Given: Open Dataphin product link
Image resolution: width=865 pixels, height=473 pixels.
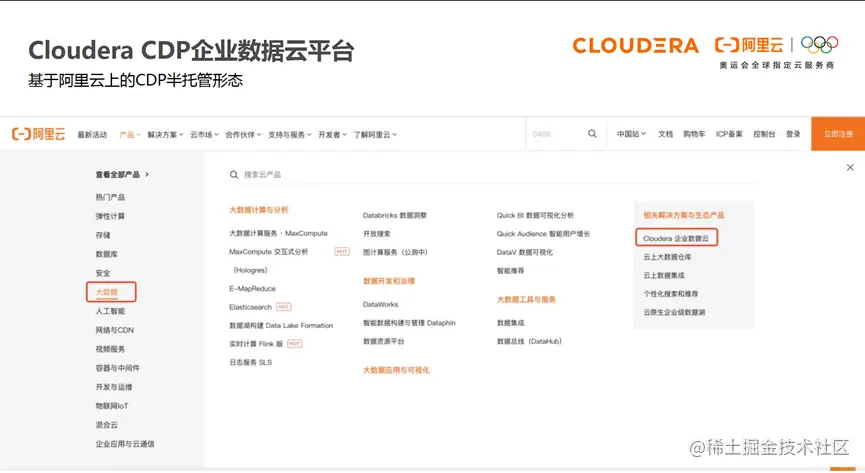Looking at the screenshot, I should [x=409, y=323].
